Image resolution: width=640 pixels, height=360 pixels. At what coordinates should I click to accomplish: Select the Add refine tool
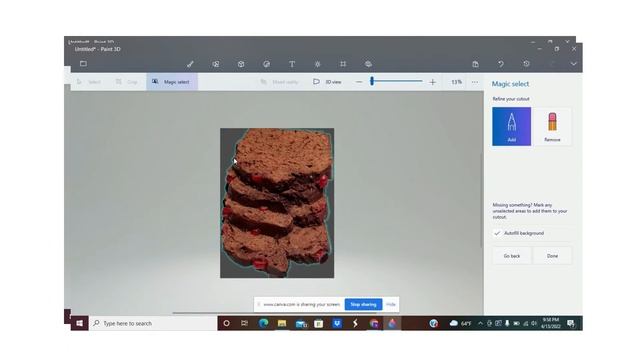tap(511, 127)
